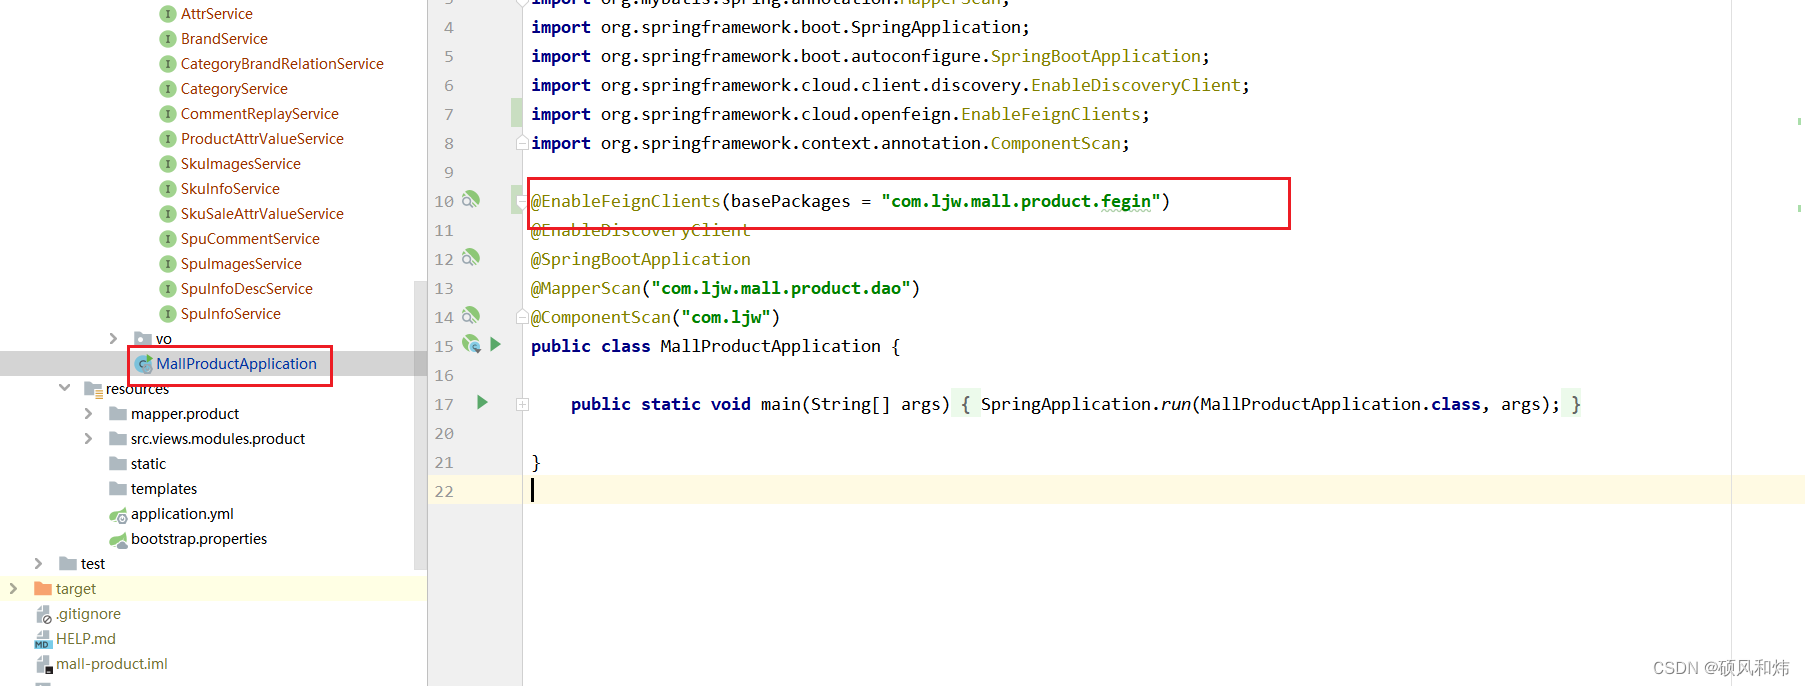Select the templates folder
Viewport: 1805px width, 686px height.
point(164,489)
